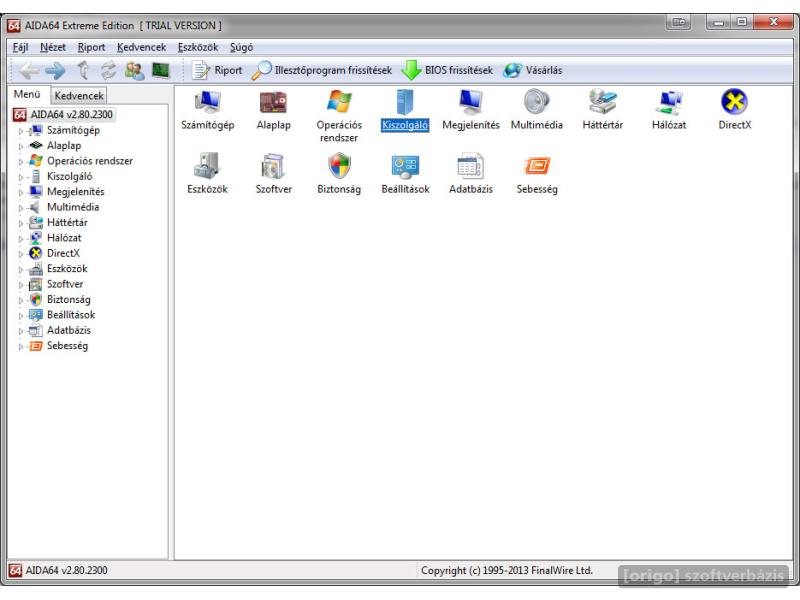Open the Eszközök menu in the menu bar
This screenshot has width=800, height=600.
point(198,47)
